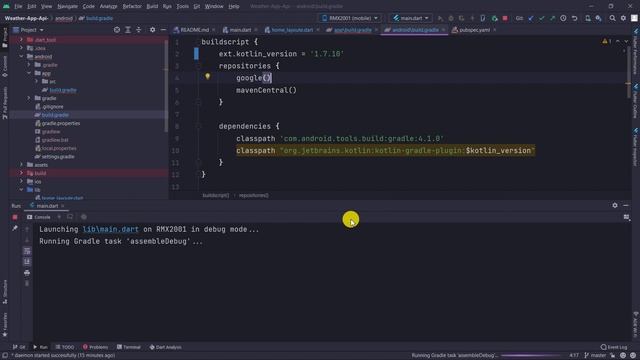
Task: Click the print icon in Run console sidebar
Action: 27,273
